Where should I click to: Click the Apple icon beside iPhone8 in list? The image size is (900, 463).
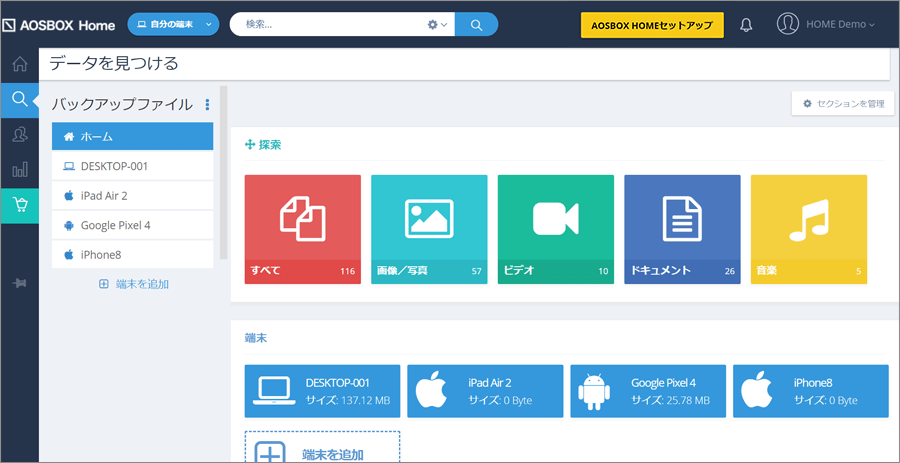69,254
